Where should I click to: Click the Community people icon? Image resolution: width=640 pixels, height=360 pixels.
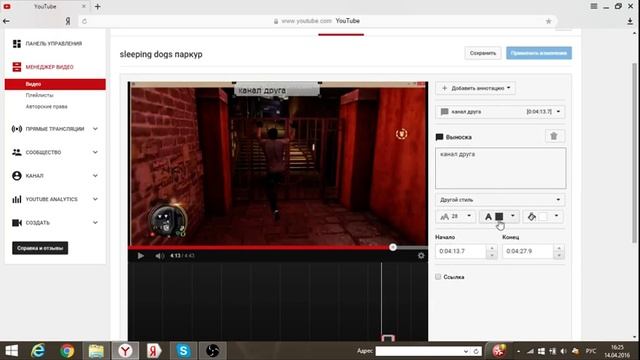click(x=17, y=152)
